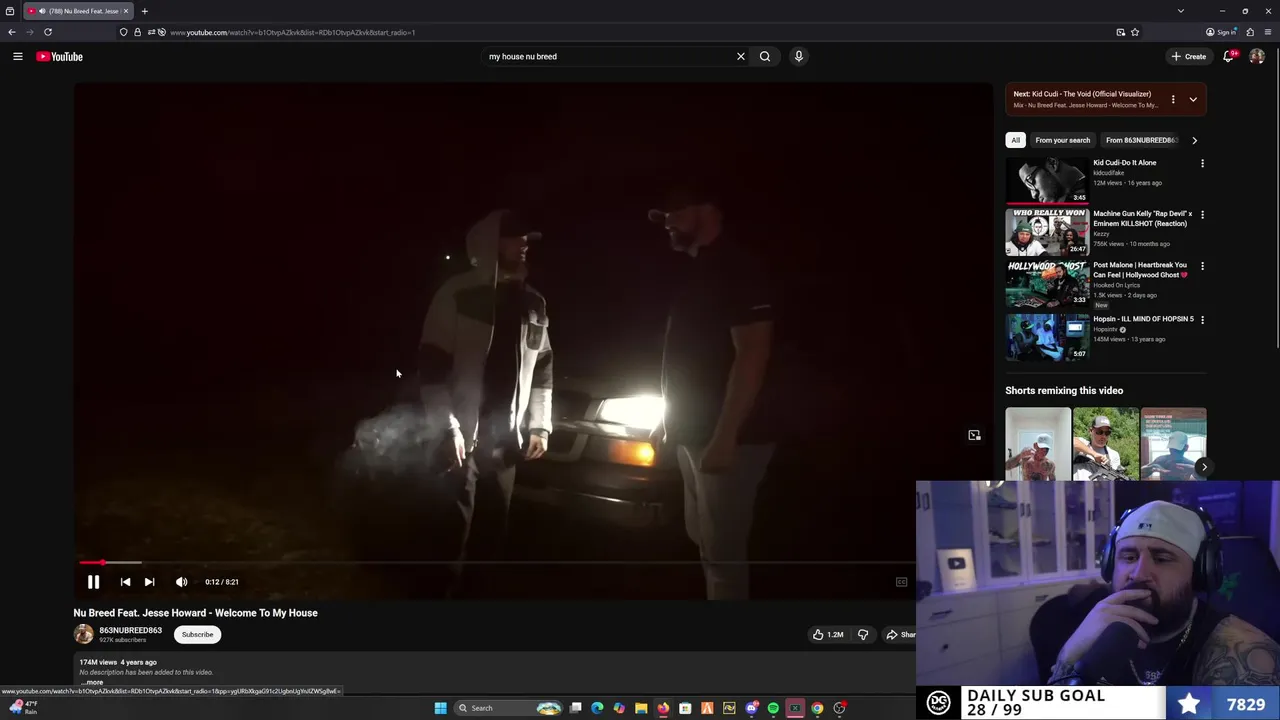Subscribe to 863NUBREED863

pos(197,634)
